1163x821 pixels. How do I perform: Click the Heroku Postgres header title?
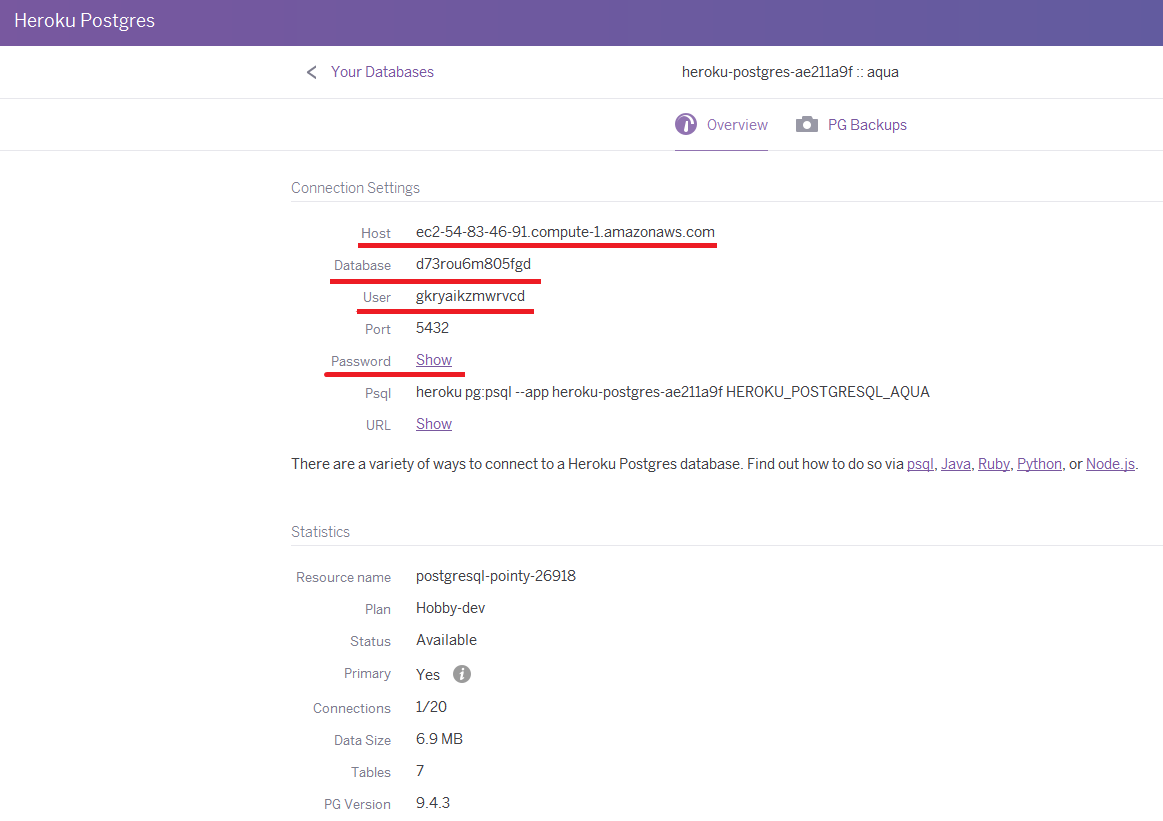[x=85, y=21]
